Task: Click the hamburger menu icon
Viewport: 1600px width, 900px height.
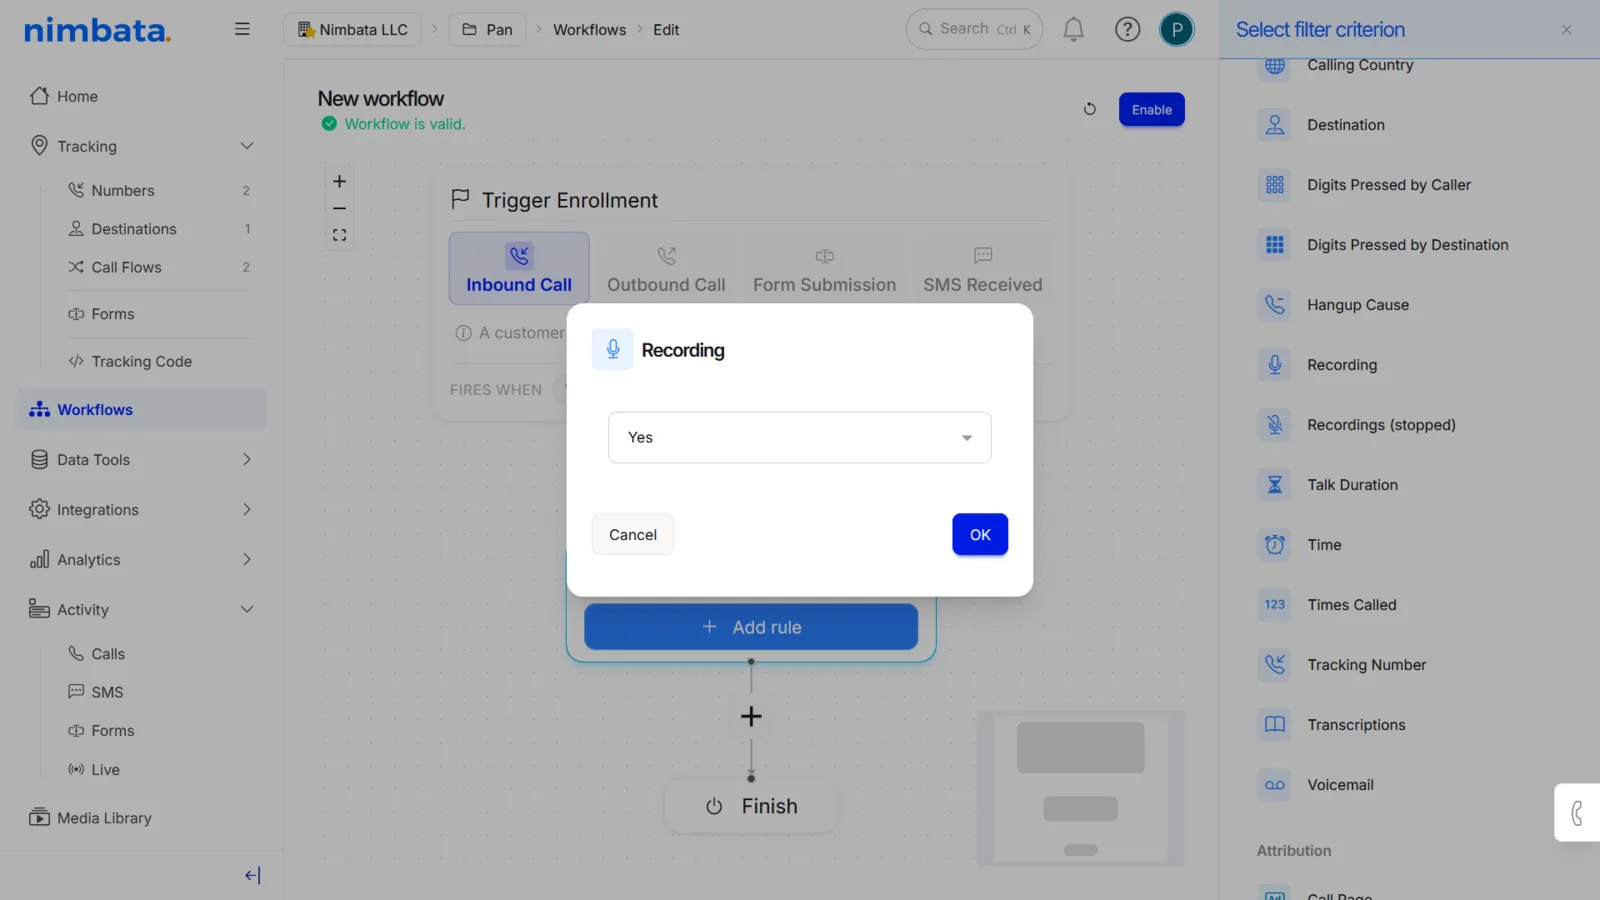Action: (242, 29)
